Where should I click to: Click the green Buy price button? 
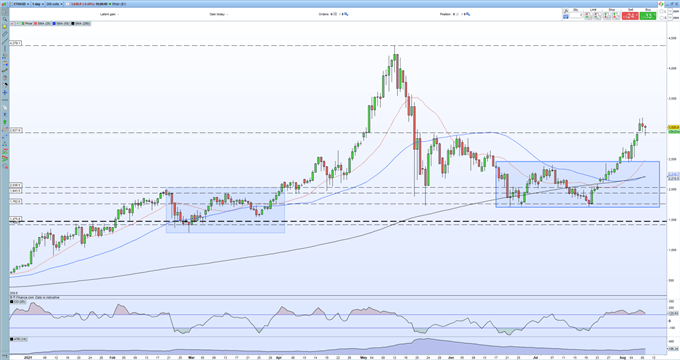pyautogui.click(x=647, y=16)
